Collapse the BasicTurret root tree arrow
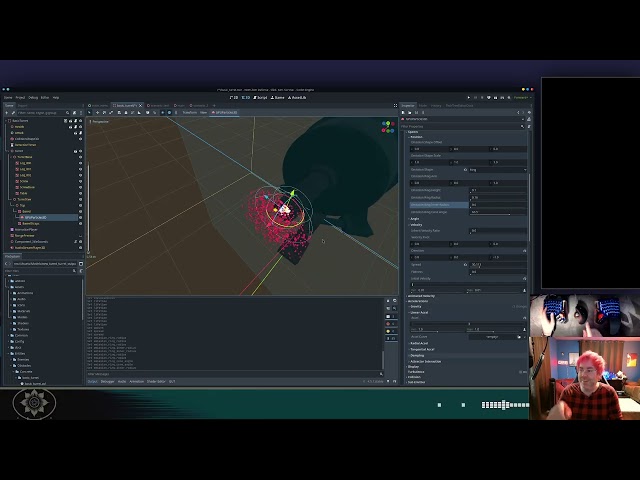This screenshot has height=480, width=640. click(6, 121)
